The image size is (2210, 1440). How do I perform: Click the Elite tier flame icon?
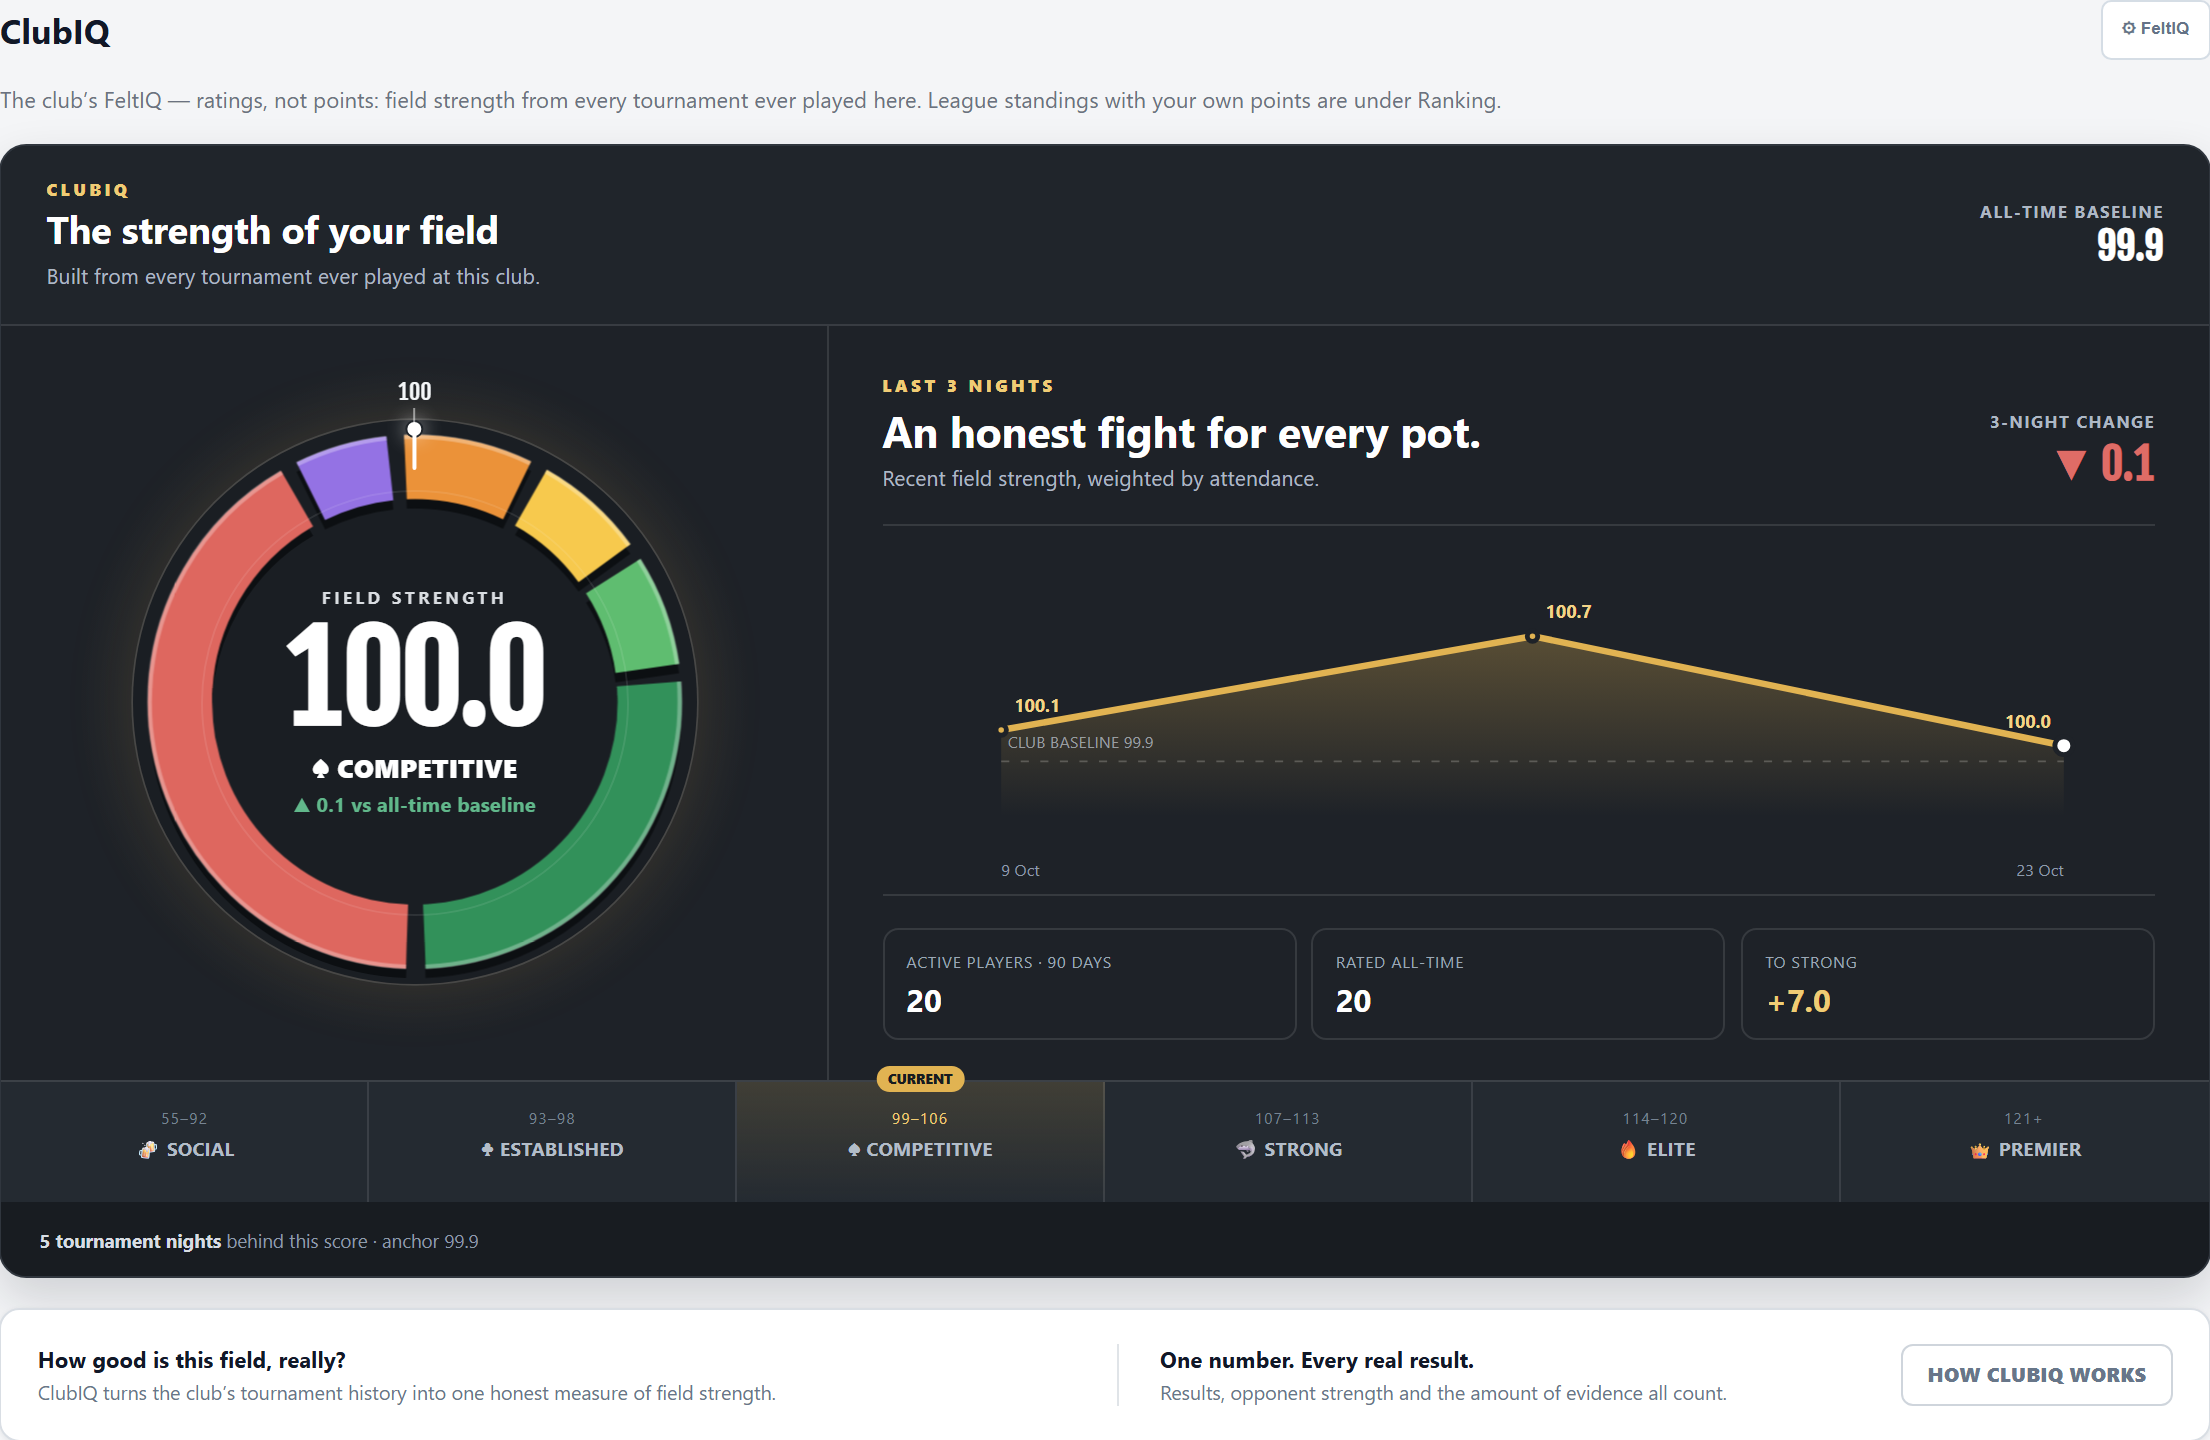coord(1629,1150)
